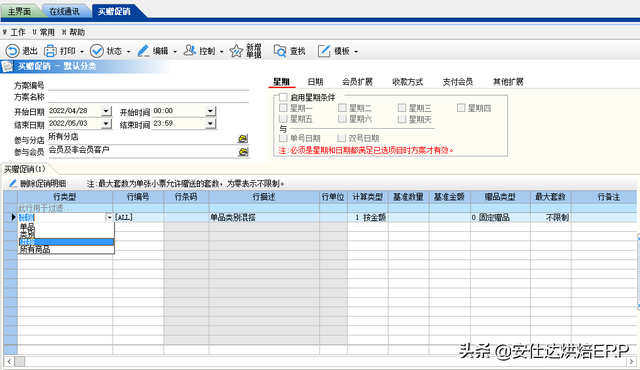Open the 结束时间 dropdown arrow
The height and width of the screenshot is (370, 640).
pyautogui.click(x=210, y=124)
